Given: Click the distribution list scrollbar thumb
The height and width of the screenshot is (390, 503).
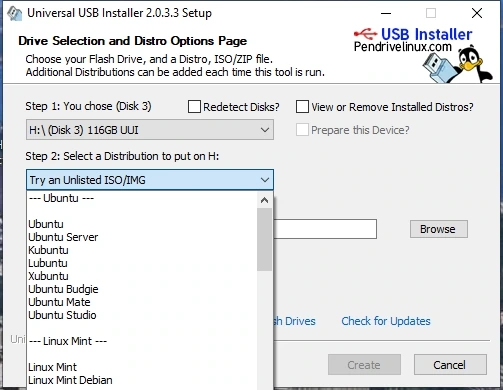Looking at the screenshot, I should [x=265, y=239].
